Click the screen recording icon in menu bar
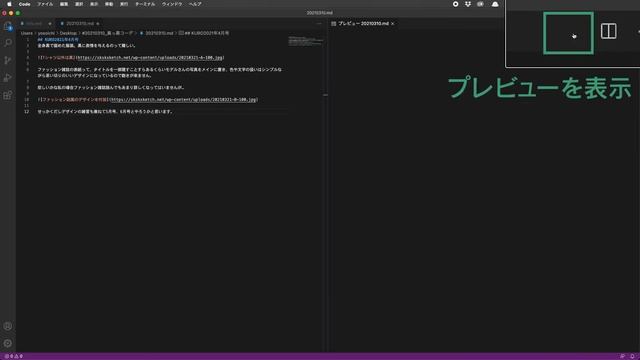640x360 pixels. [456, 4]
